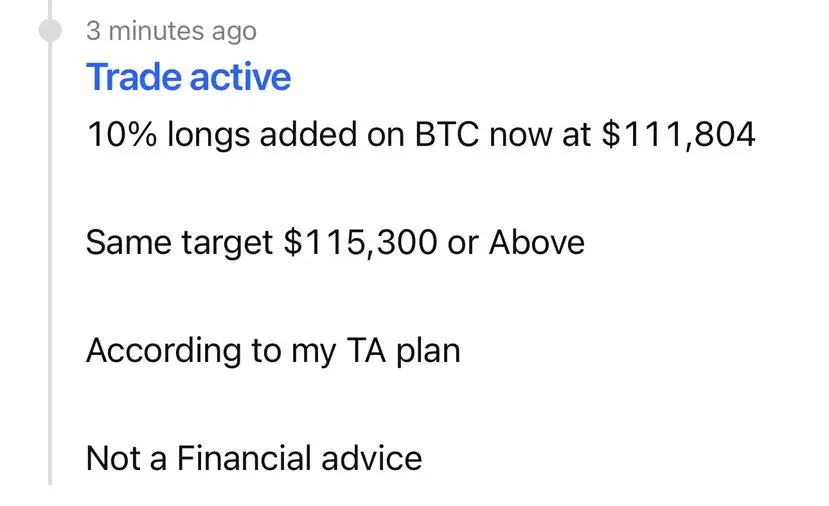Click the word "added" in first line

308,134
